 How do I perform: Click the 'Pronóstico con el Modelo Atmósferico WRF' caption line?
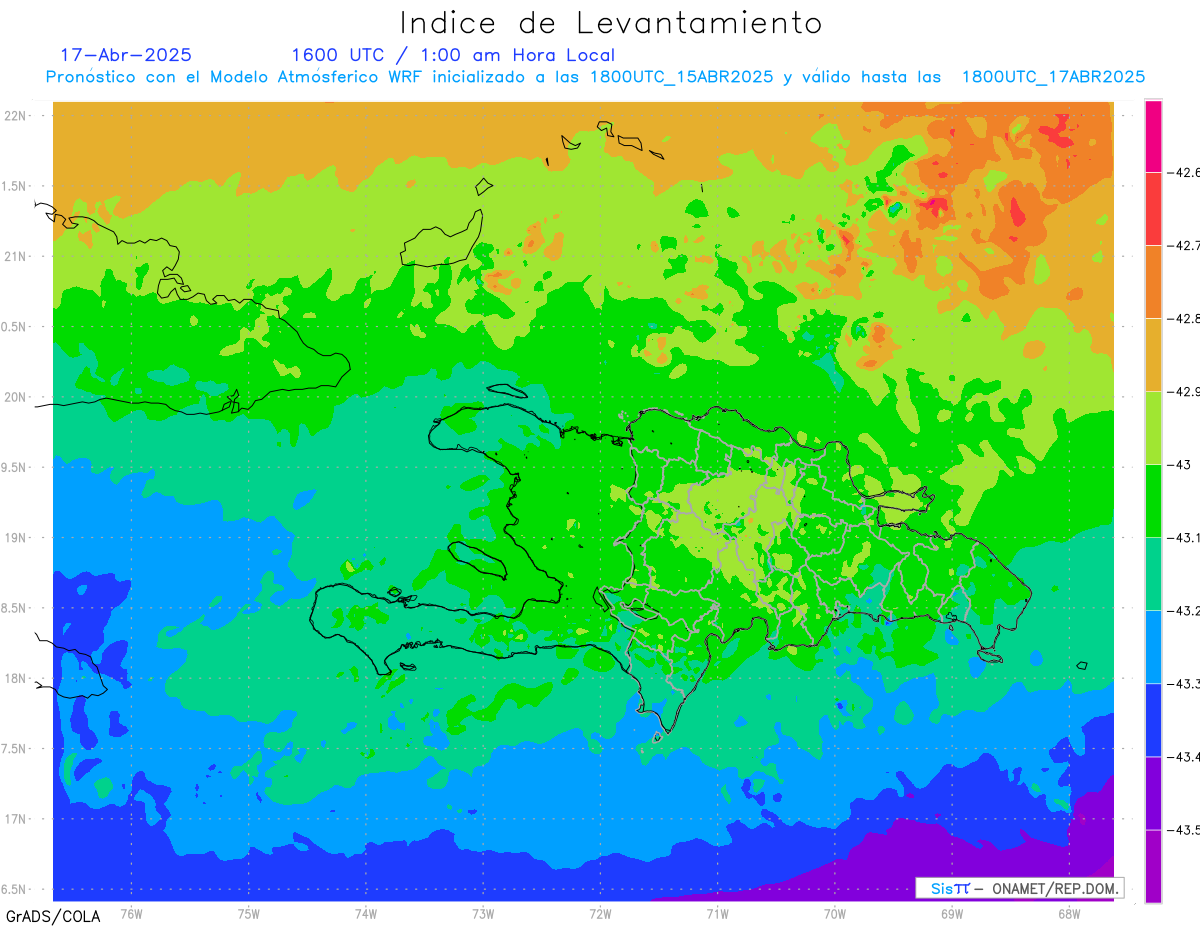[x=595, y=77]
